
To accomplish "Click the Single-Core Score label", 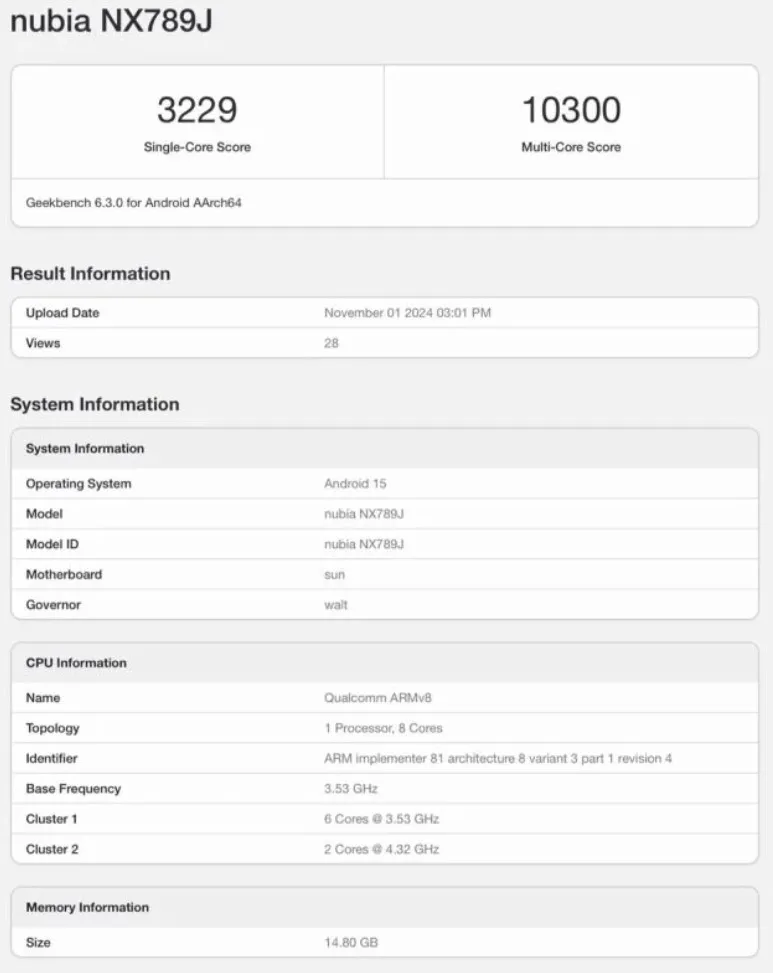I will tap(197, 147).
